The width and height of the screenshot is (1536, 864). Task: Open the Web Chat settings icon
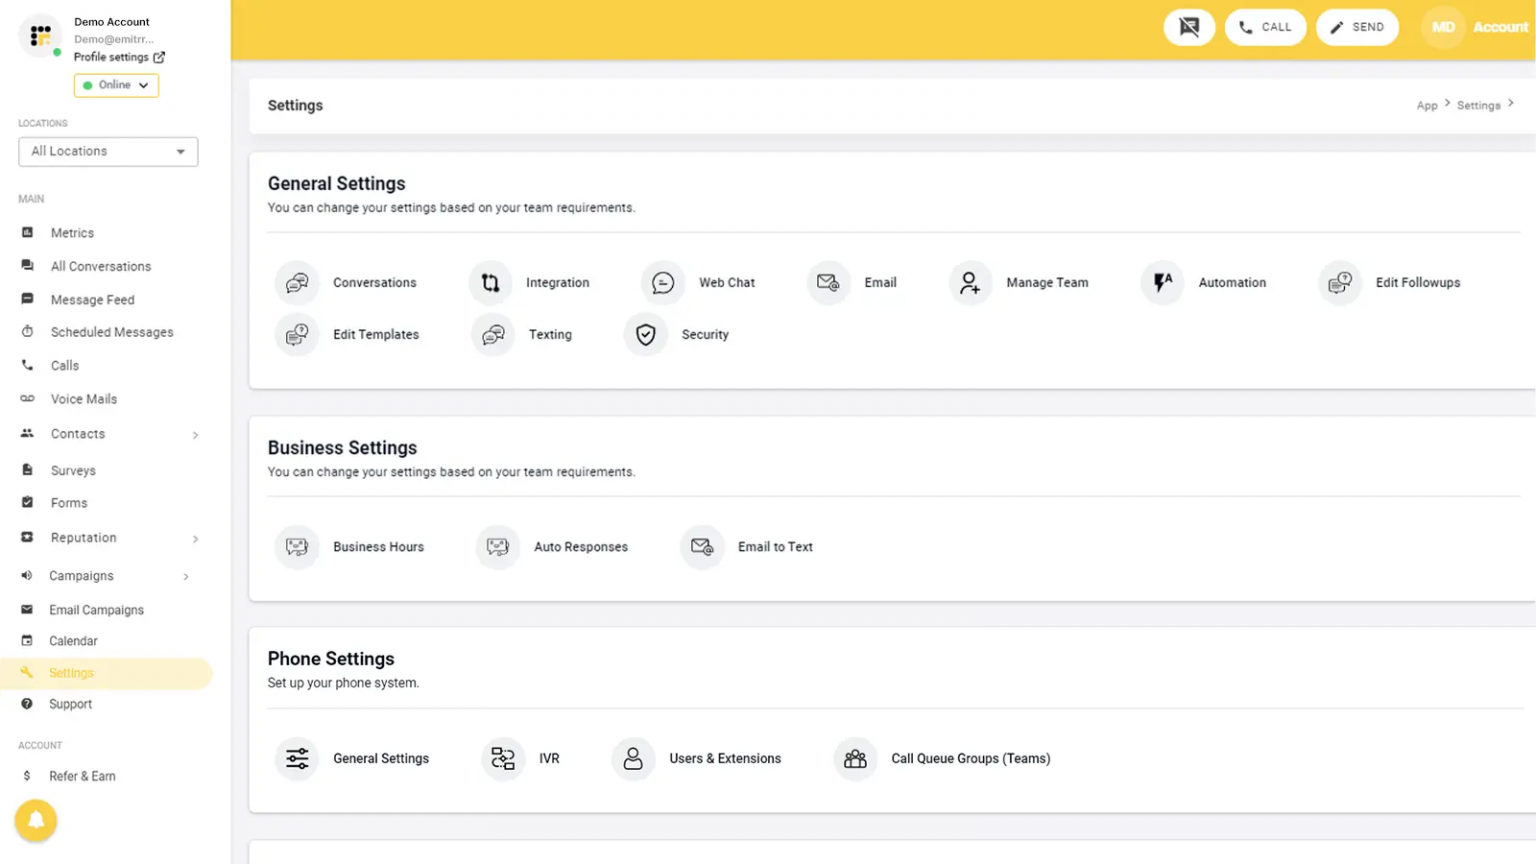point(661,283)
